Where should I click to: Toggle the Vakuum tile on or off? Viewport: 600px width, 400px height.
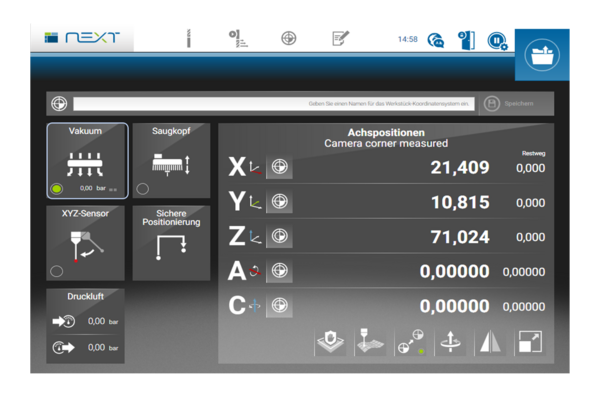click(87, 161)
